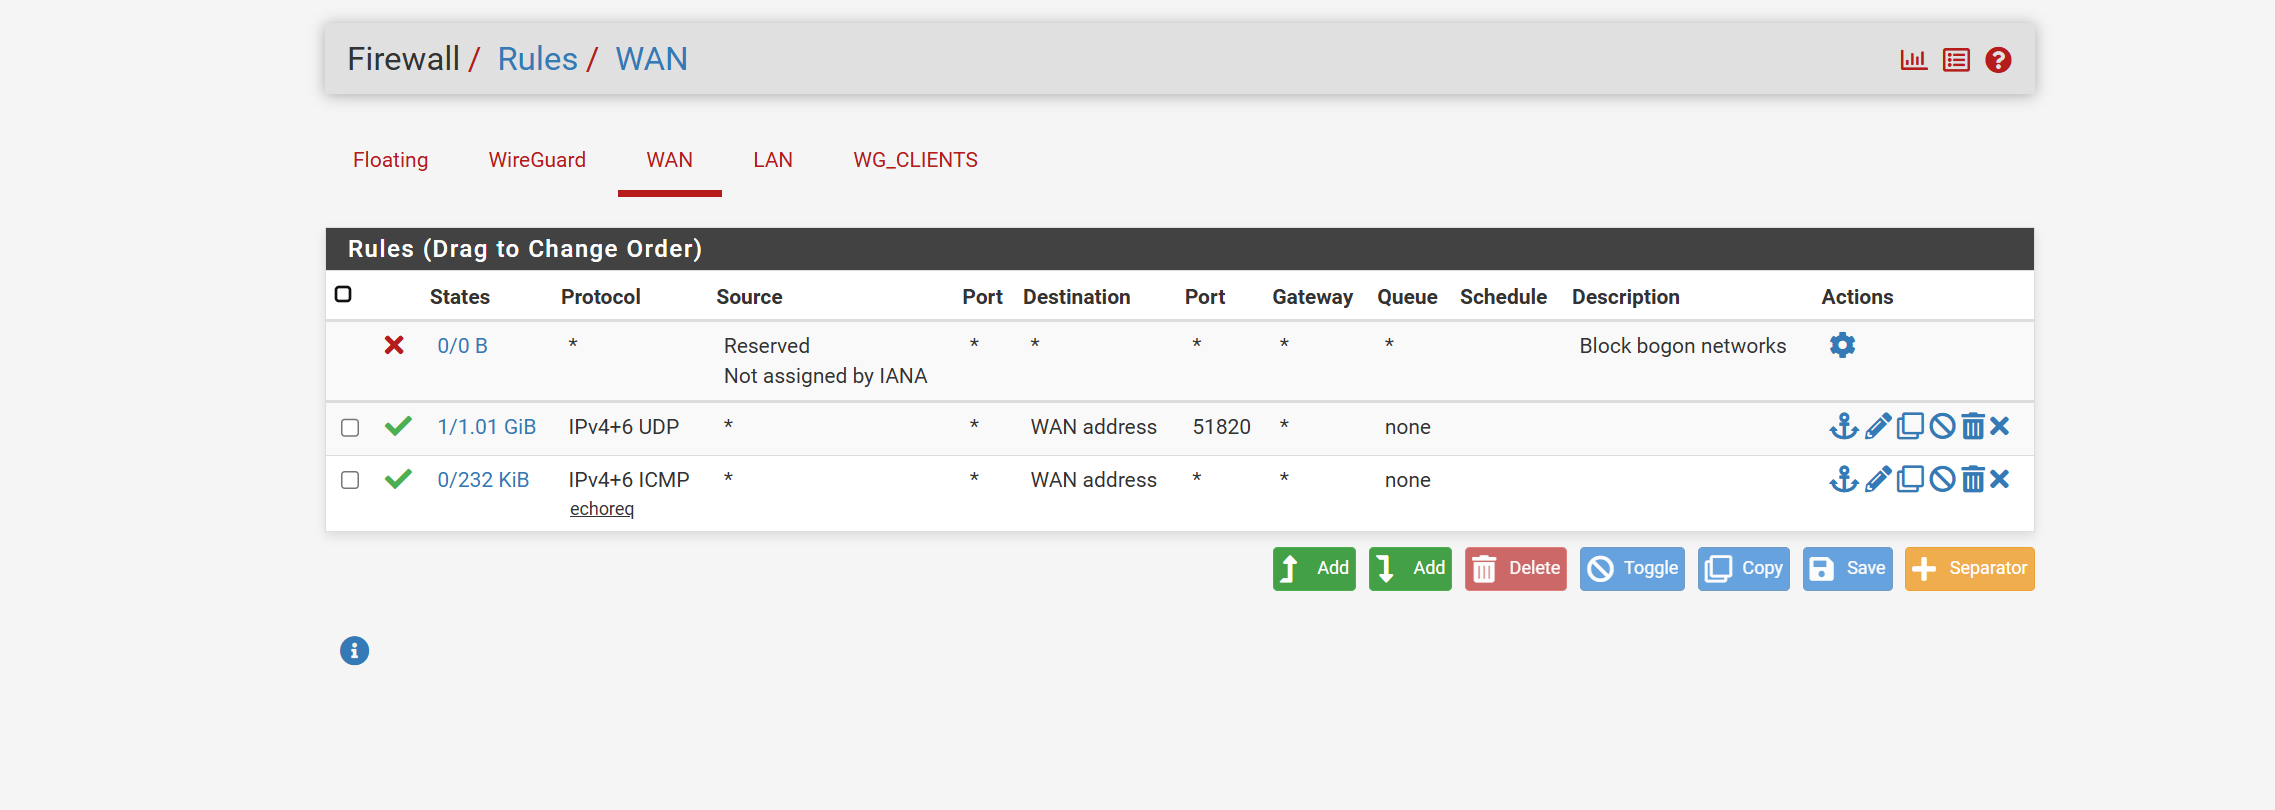Click the red Delete button
This screenshot has width=2275, height=810.
tap(1516, 569)
